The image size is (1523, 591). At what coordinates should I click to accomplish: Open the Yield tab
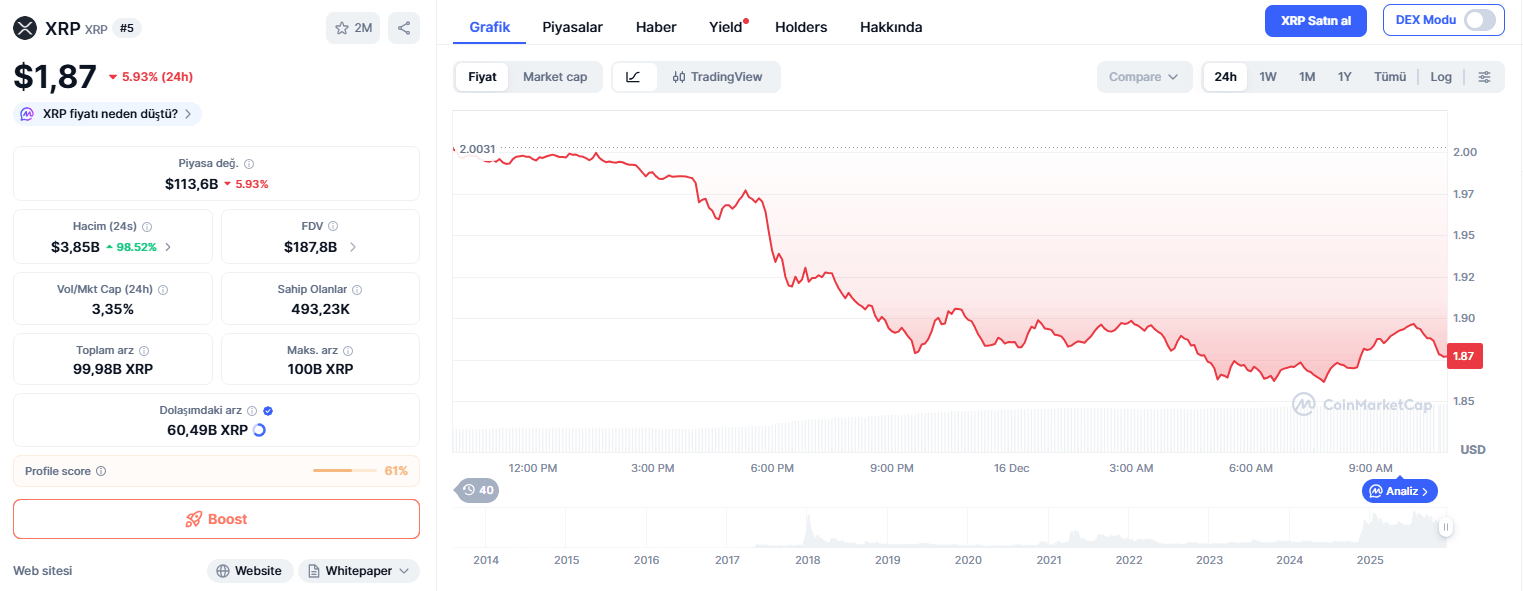click(x=726, y=27)
